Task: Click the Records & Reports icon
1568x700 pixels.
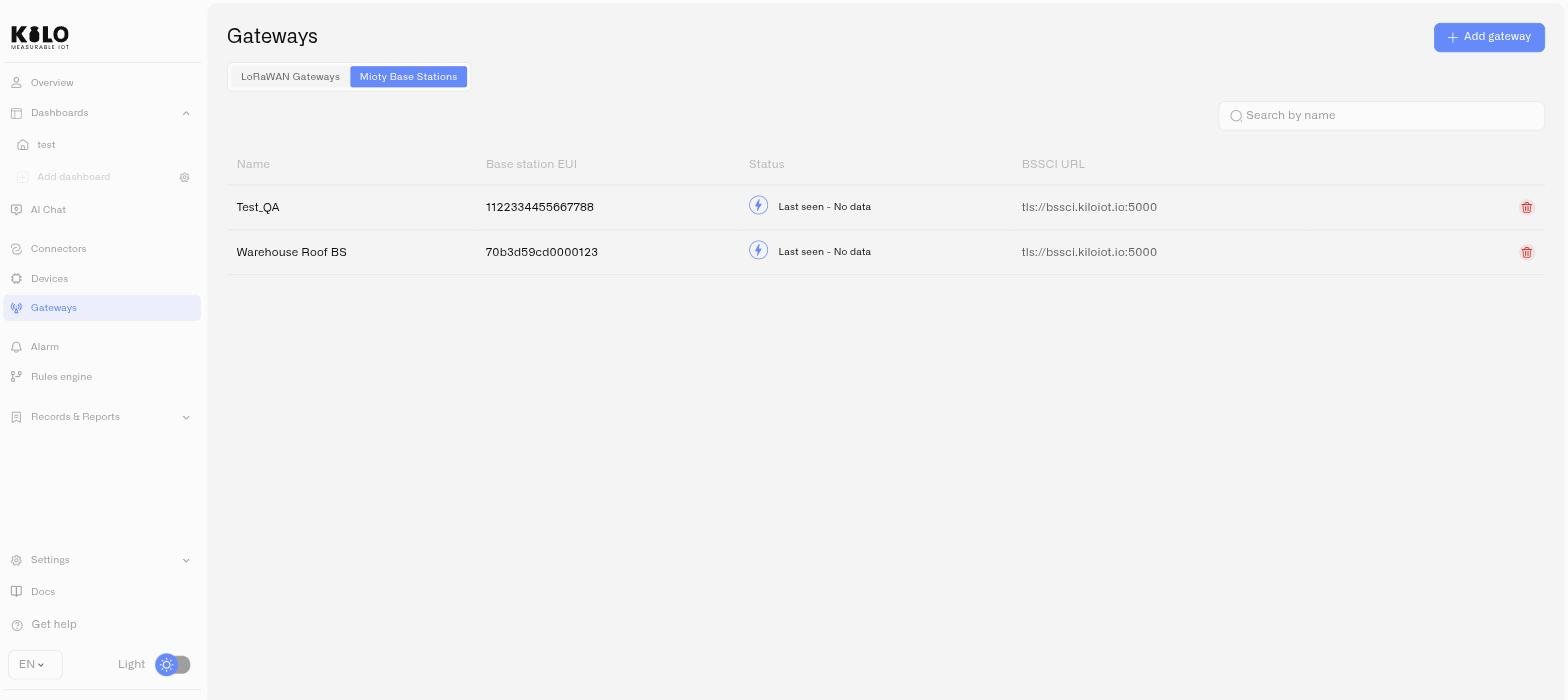Action: click(x=16, y=417)
